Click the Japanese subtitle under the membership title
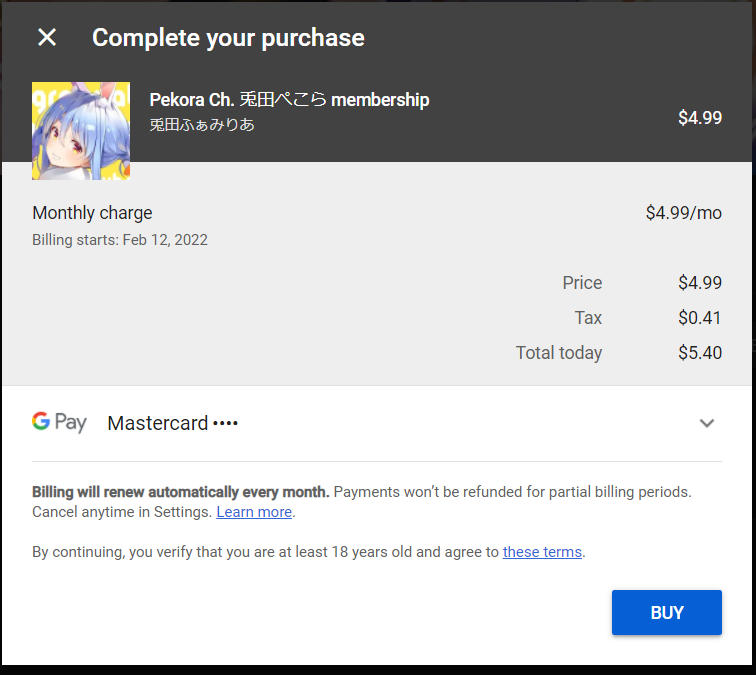Image resolution: width=756 pixels, height=675 pixels. click(202, 125)
